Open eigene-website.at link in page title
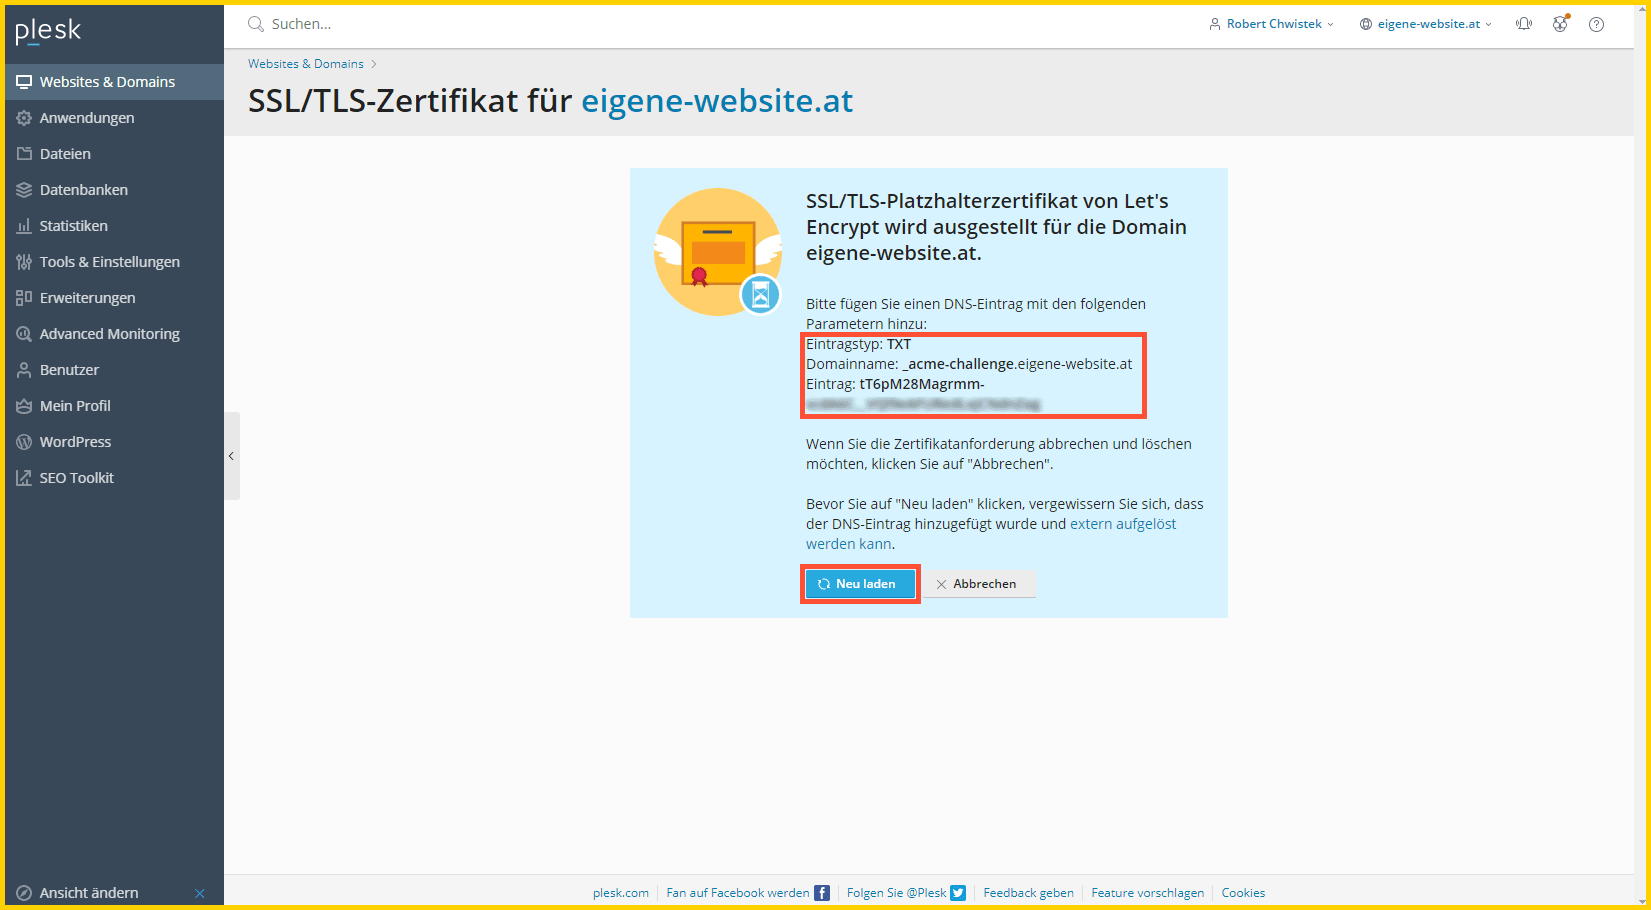The image size is (1651, 910). (717, 101)
